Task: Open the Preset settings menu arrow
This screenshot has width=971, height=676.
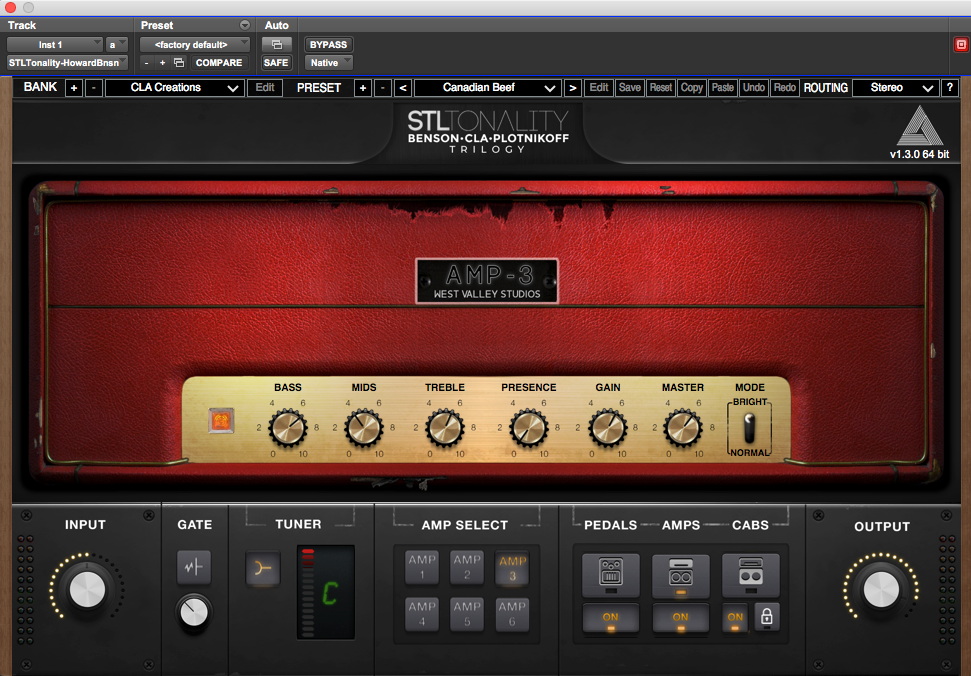Action: [245, 25]
